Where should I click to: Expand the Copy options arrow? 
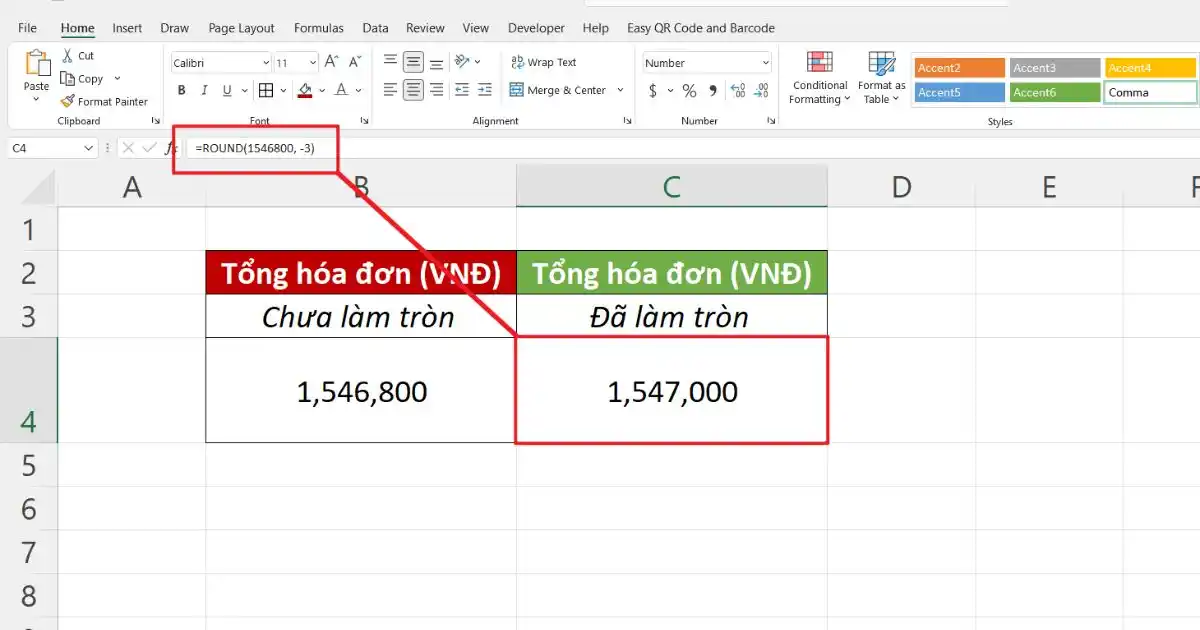point(117,78)
